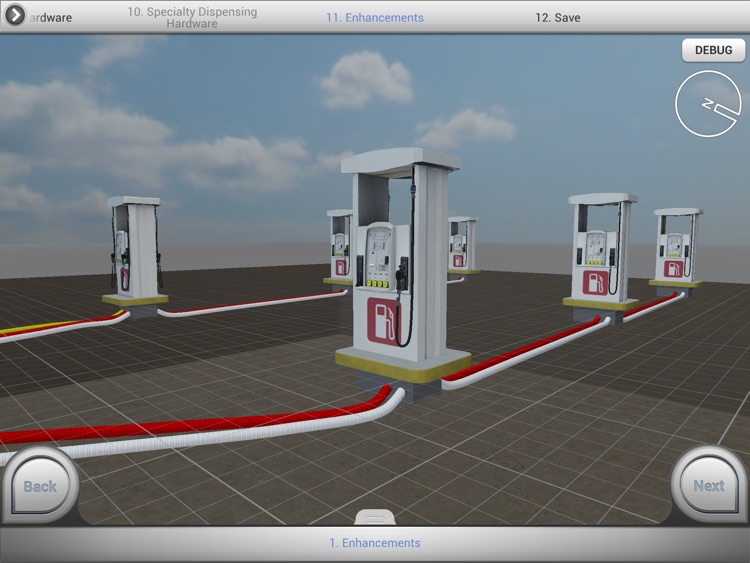Expand the bottom panel pull-up handle
The image size is (750, 563).
375,517
